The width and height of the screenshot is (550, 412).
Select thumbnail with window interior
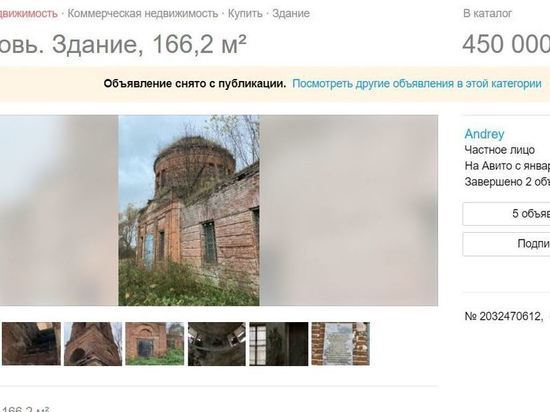pos(279,344)
